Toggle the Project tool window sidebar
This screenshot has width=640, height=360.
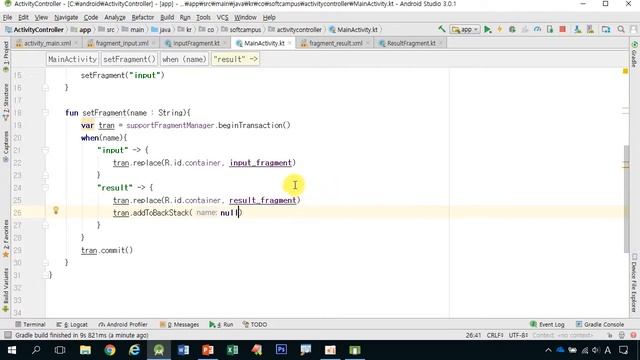point(5,56)
